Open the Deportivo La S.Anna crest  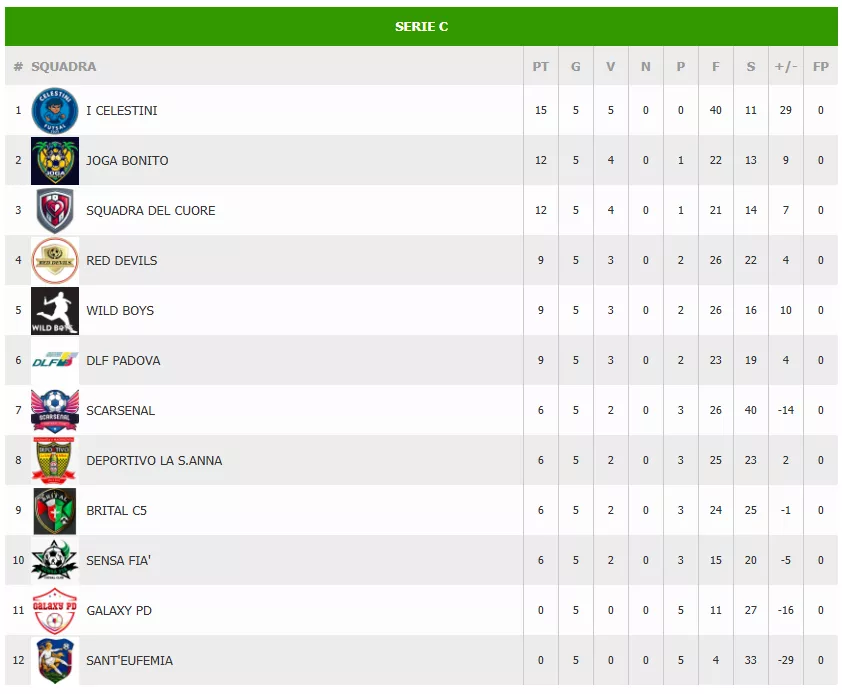pos(55,460)
